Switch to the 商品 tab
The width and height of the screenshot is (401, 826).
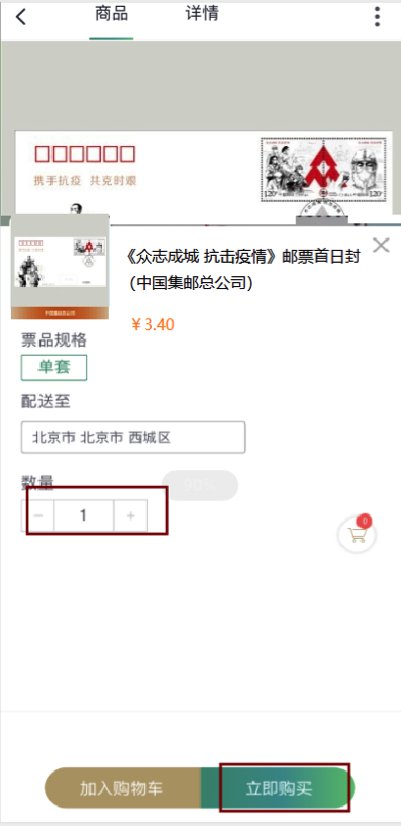tap(111, 14)
